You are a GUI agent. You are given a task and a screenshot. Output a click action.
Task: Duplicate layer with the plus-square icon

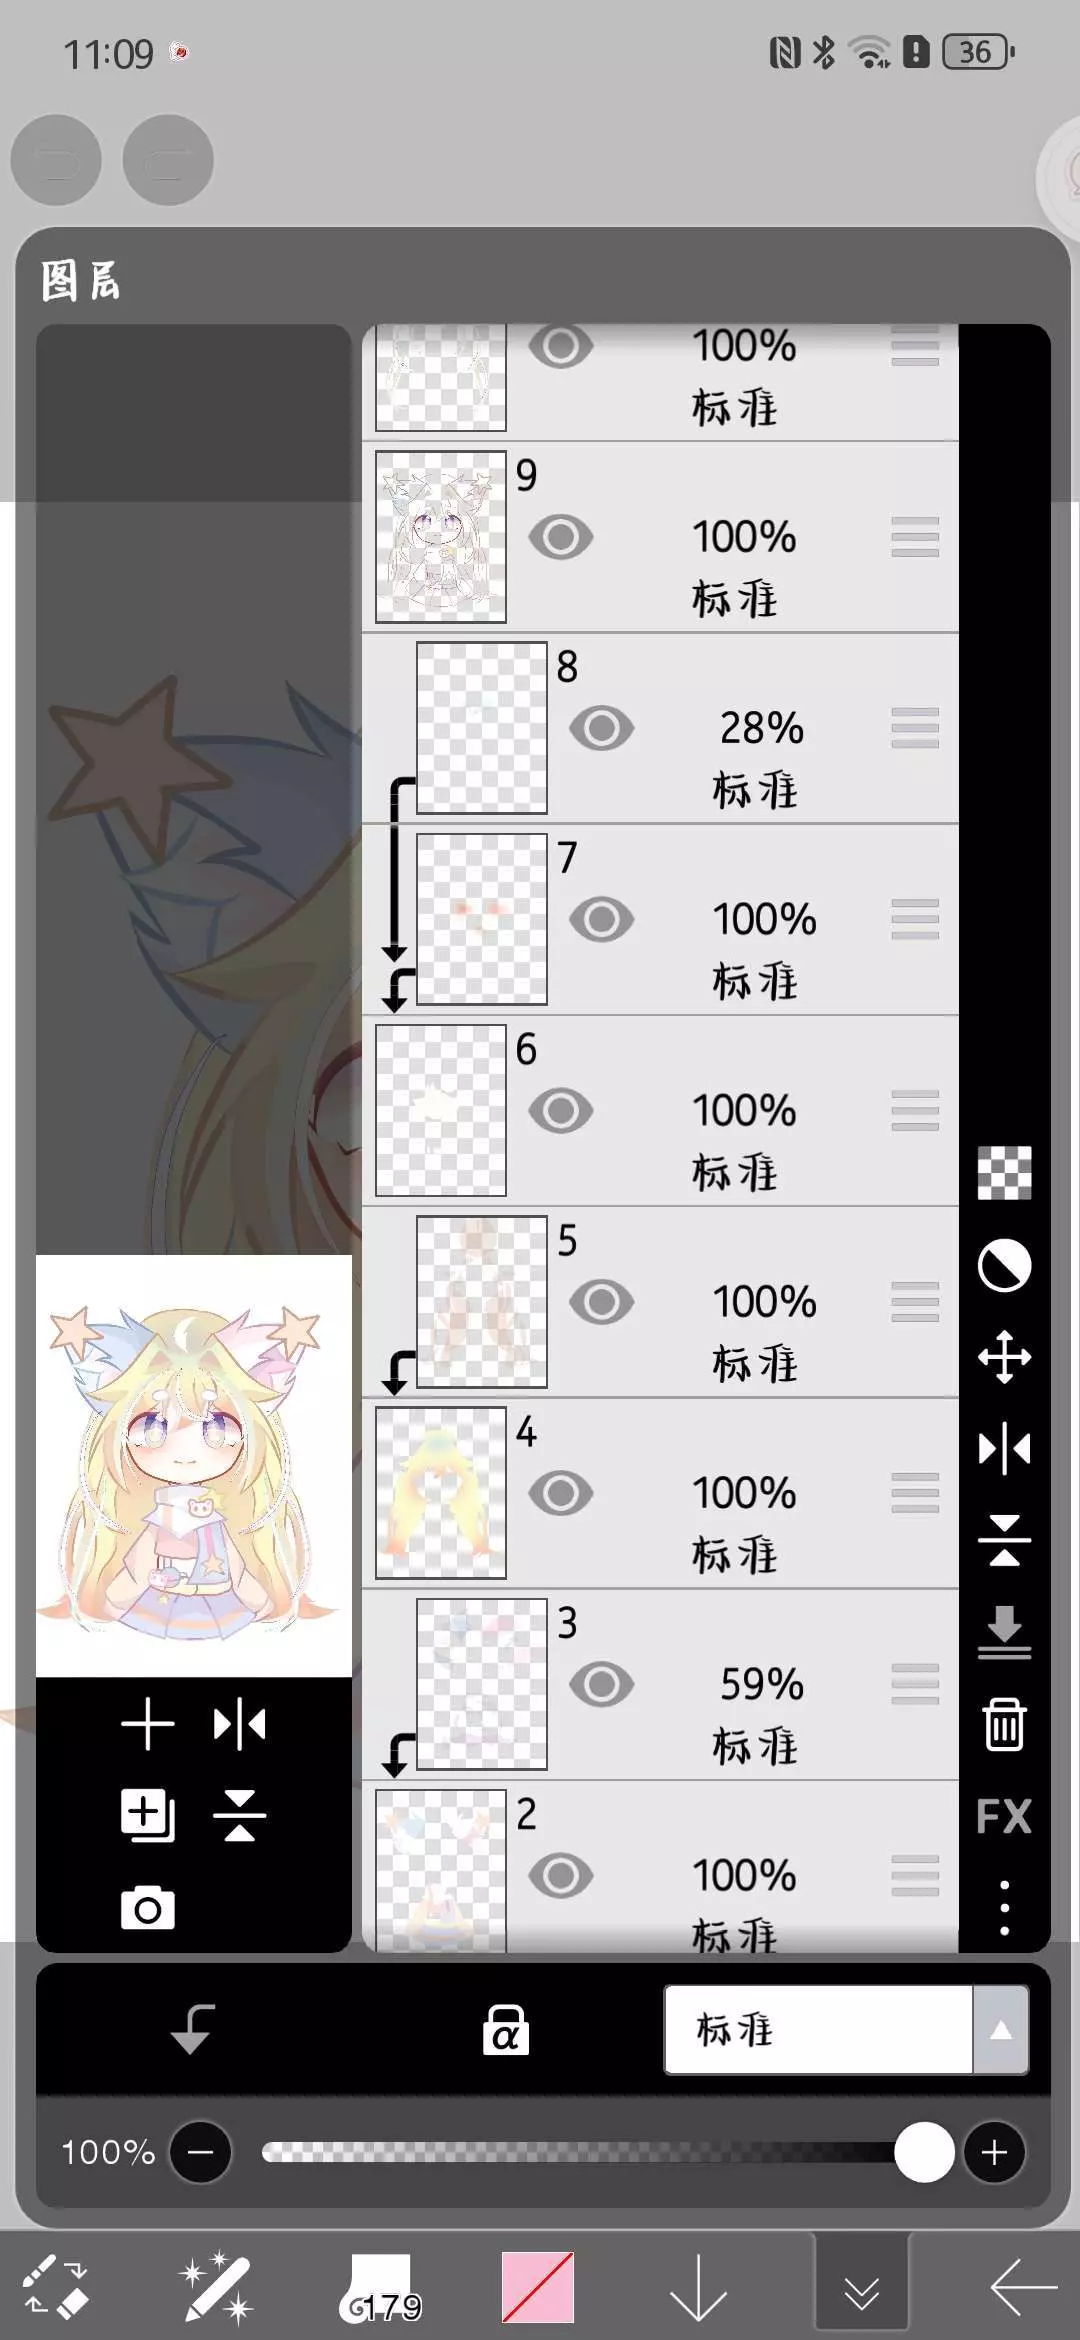pyautogui.click(x=148, y=1815)
